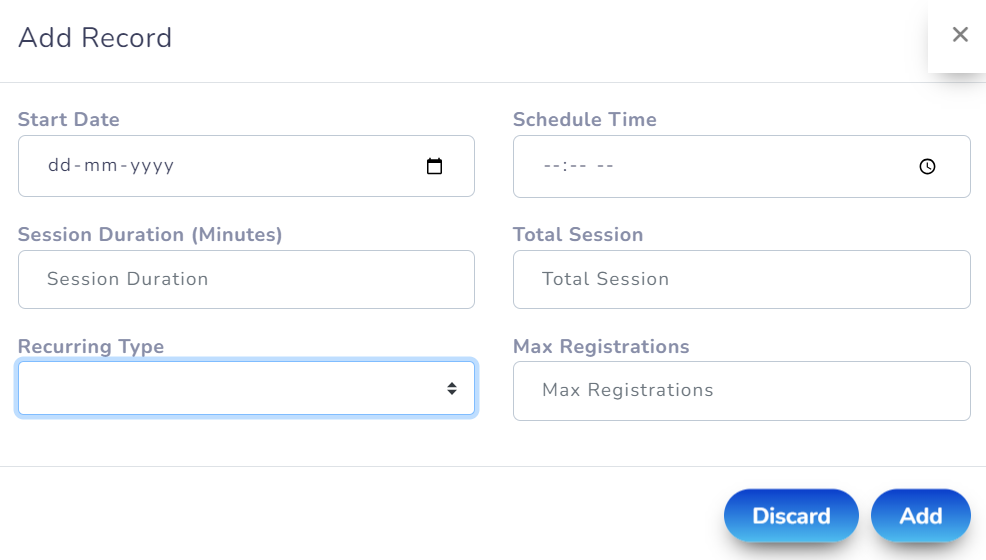Select the minutes segment in Schedule Time
This screenshot has width=986, height=560.
click(577, 166)
